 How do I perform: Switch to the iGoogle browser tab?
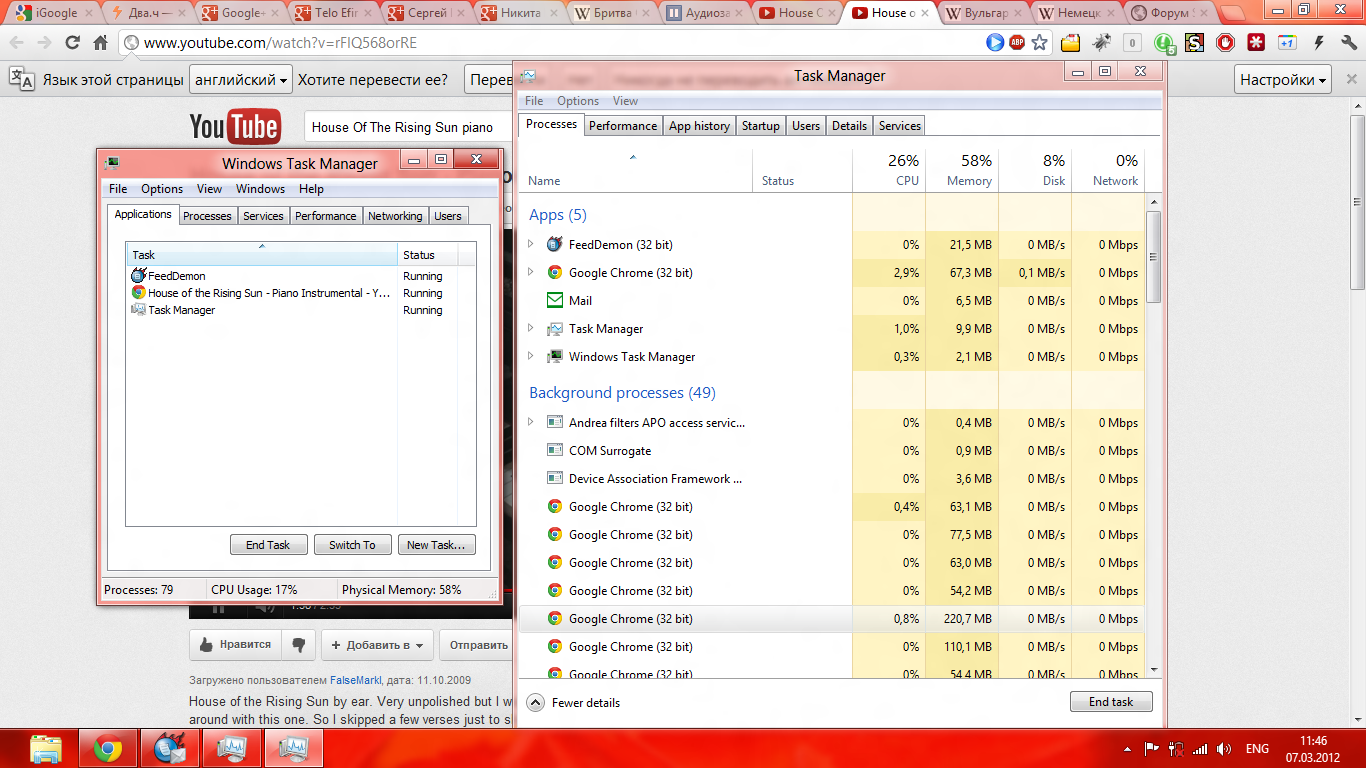(50, 13)
